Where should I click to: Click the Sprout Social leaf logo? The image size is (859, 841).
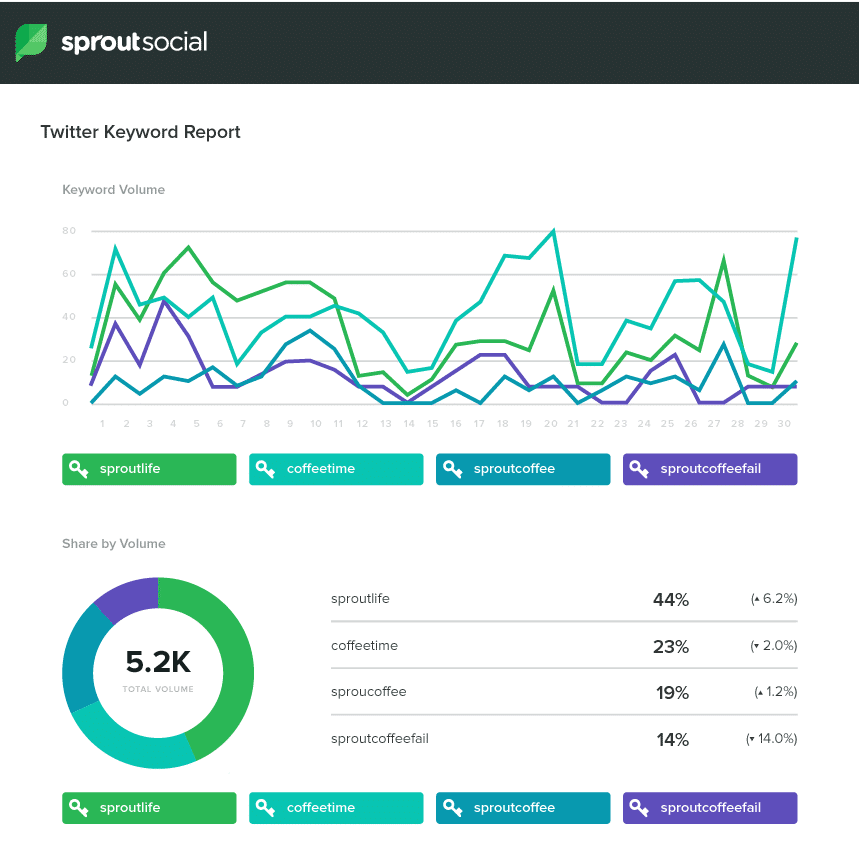(x=29, y=42)
